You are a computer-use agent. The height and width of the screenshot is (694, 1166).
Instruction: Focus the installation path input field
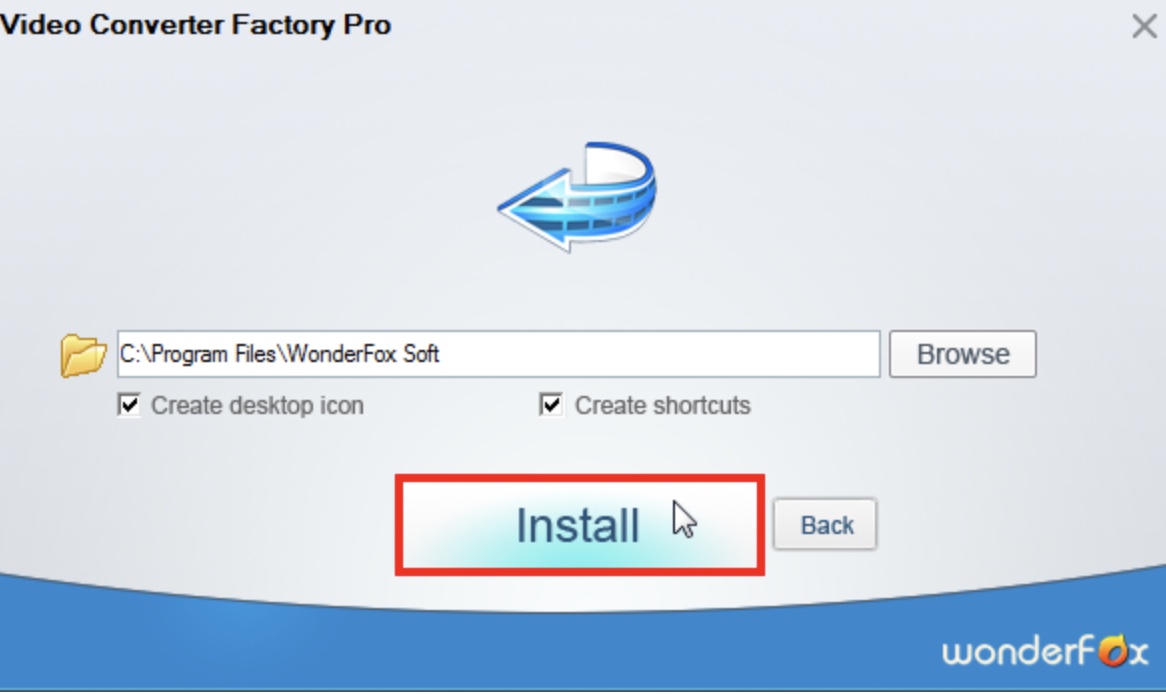[498, 354]
